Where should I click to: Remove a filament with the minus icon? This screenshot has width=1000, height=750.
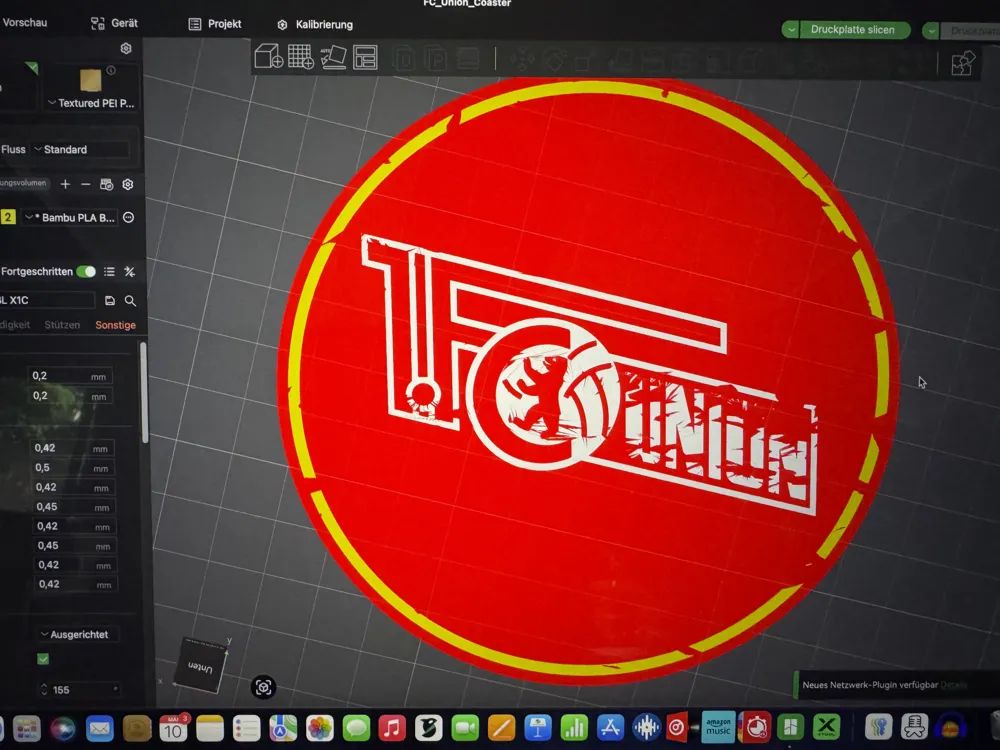(x=85, y=184)
